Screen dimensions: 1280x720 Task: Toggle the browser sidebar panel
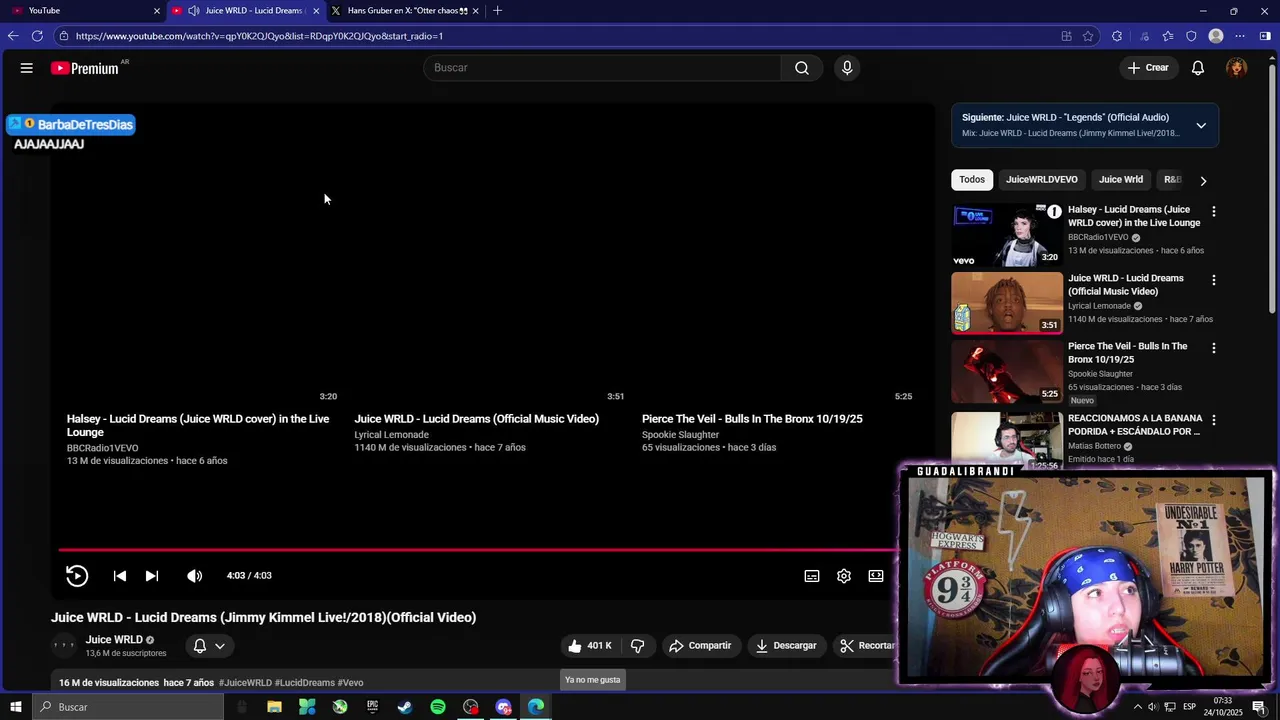point(1265,36)
